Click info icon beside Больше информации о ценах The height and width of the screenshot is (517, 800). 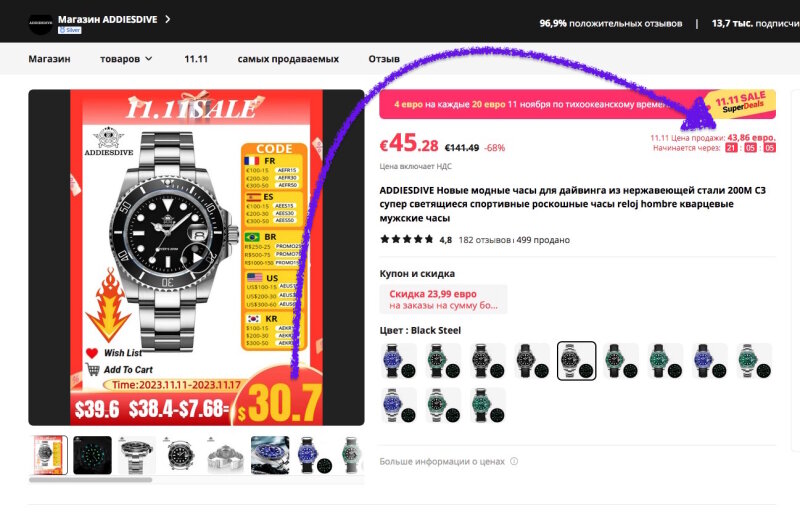coord(514,461)
